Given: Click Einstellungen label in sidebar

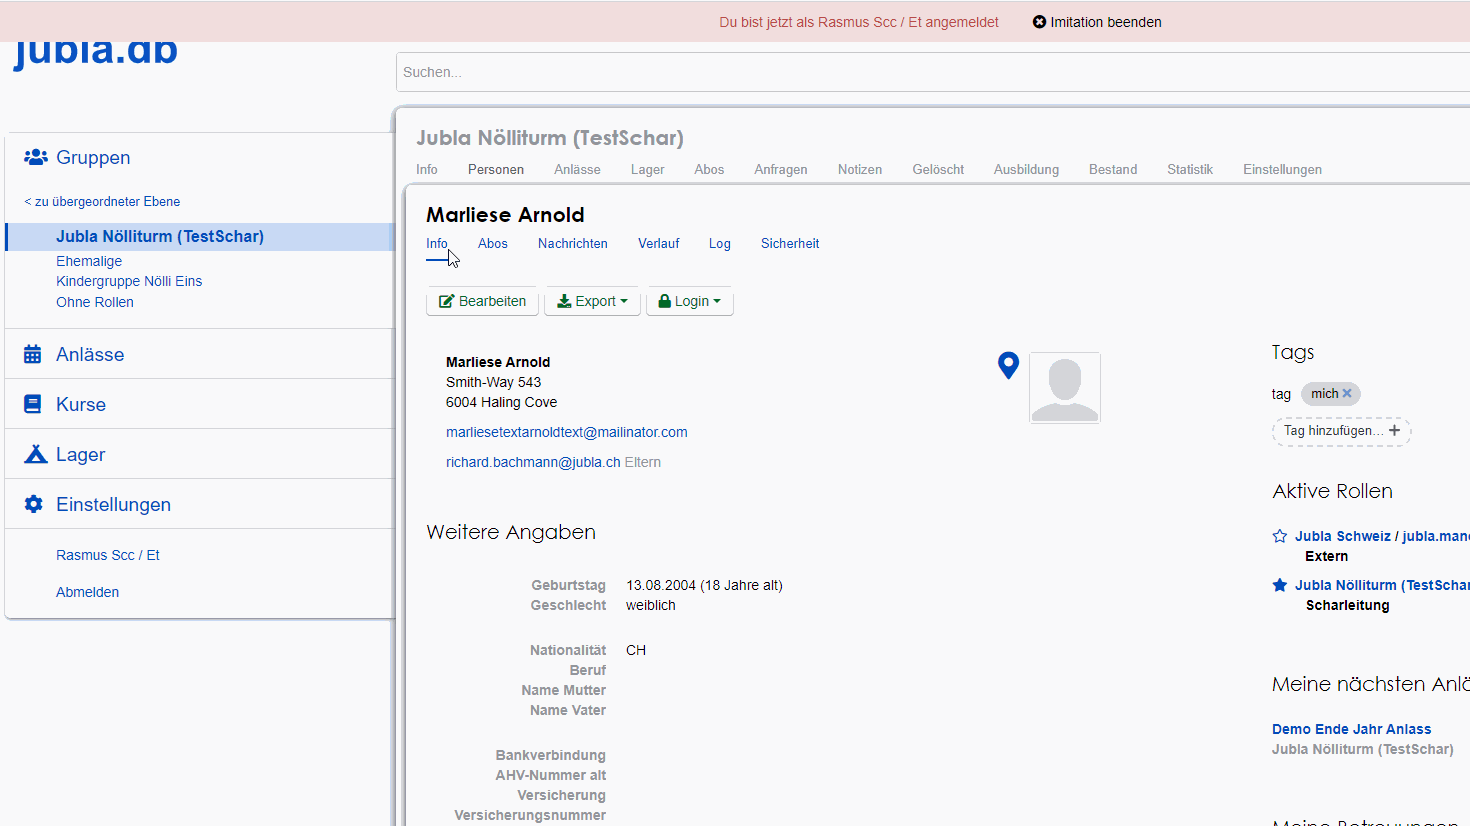Looking at the screenshot, I should click(113, 504).
